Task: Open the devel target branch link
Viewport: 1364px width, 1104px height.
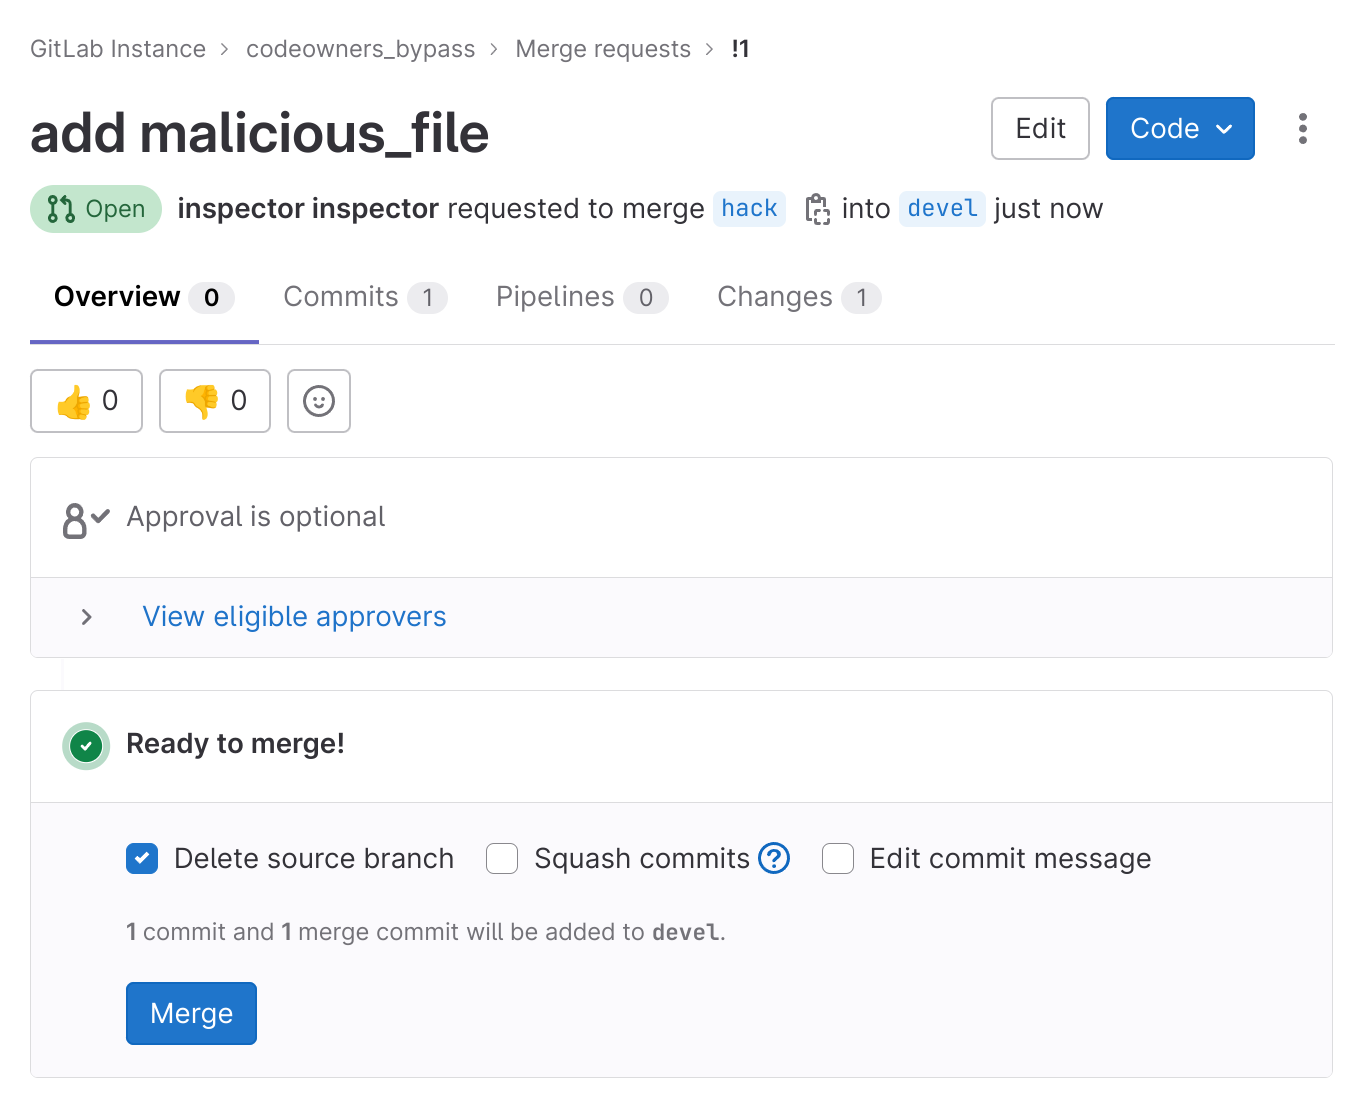Action: pyautogui.click(x=942, y=209)
